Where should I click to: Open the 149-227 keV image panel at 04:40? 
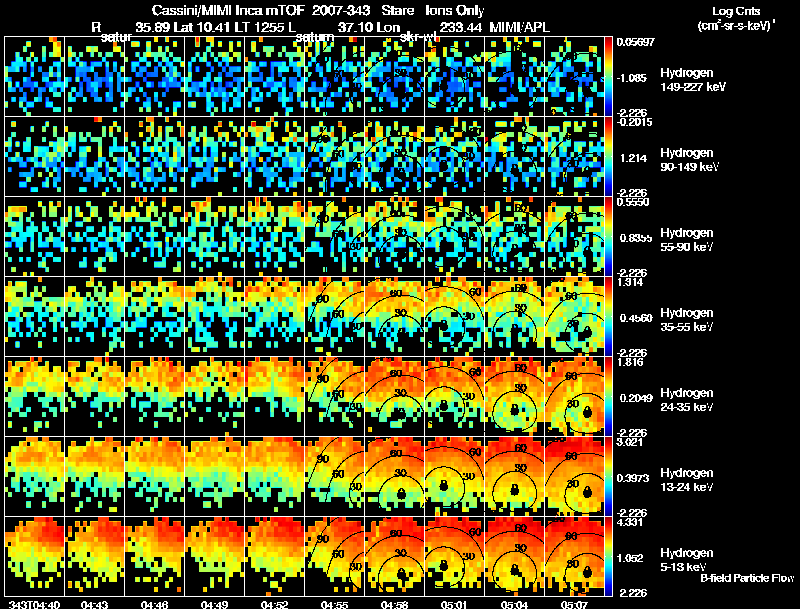pos(34,76)
